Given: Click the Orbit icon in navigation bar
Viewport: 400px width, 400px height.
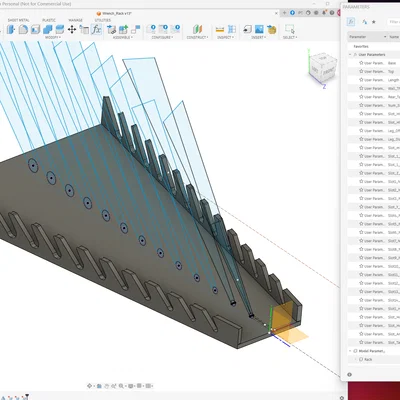Looking at the screenshot, I should click(89, 386).
